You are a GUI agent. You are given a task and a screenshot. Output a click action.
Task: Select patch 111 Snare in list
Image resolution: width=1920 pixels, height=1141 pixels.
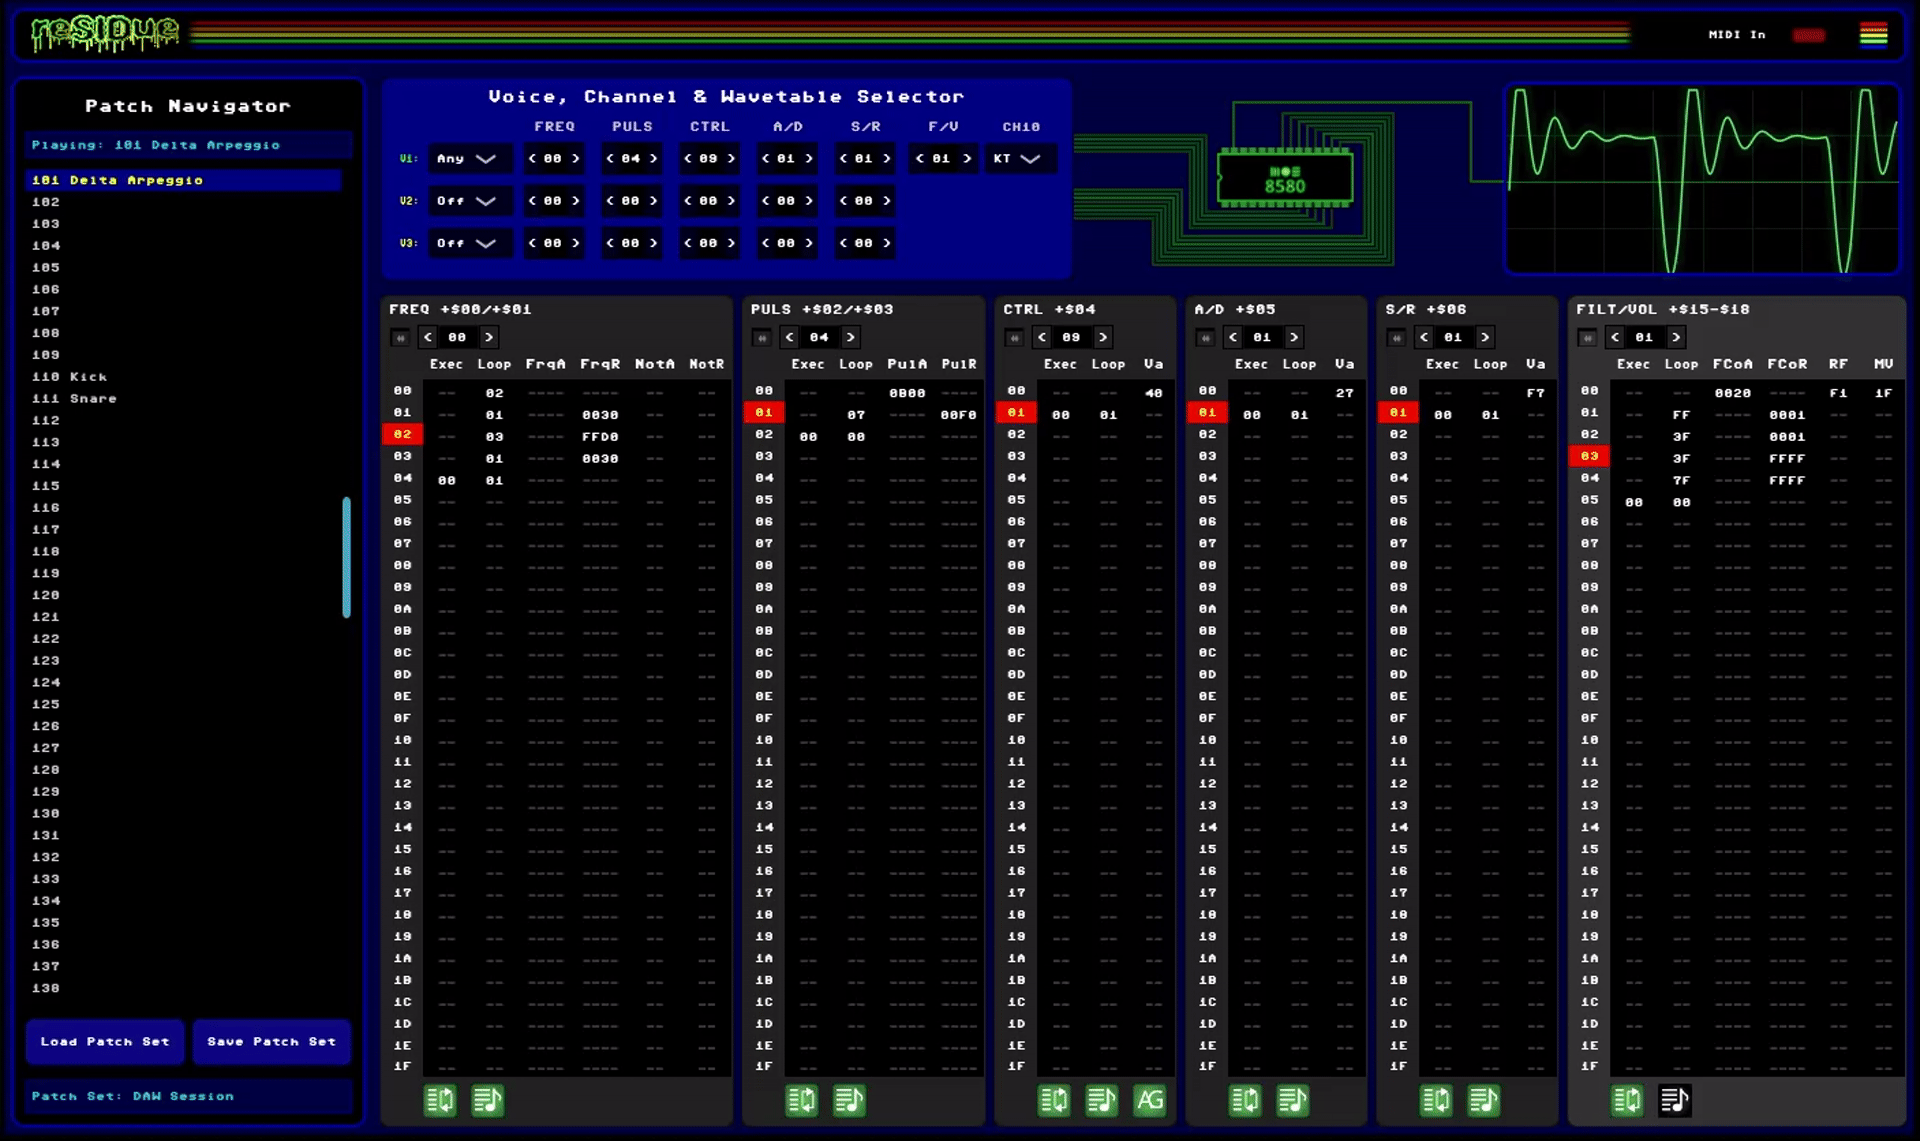[75, 399]
